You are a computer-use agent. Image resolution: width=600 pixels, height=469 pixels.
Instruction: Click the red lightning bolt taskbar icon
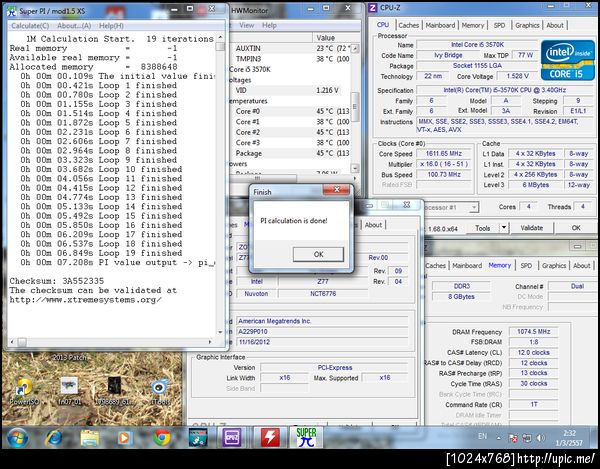tap(270, 437)
